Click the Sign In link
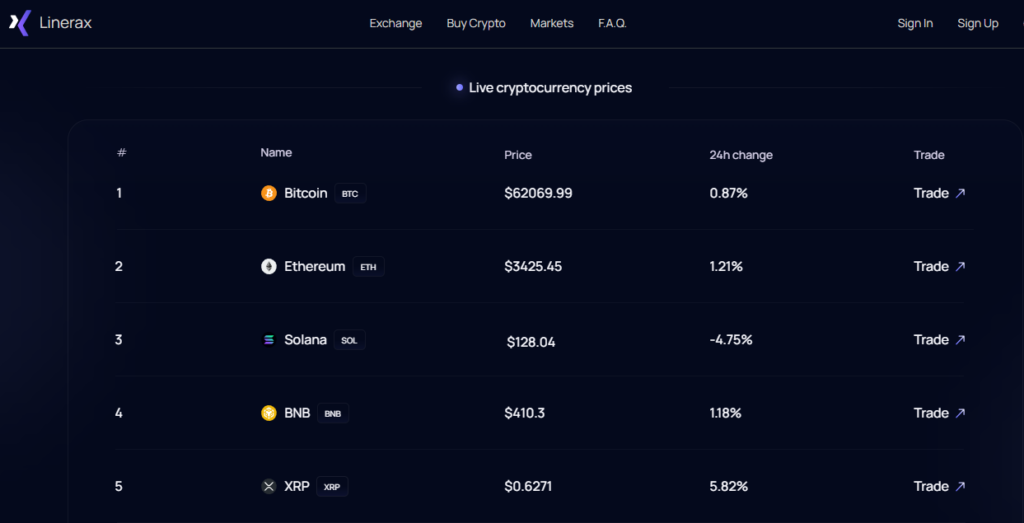This screenshot has width=1024, height=523. (915, 23)
